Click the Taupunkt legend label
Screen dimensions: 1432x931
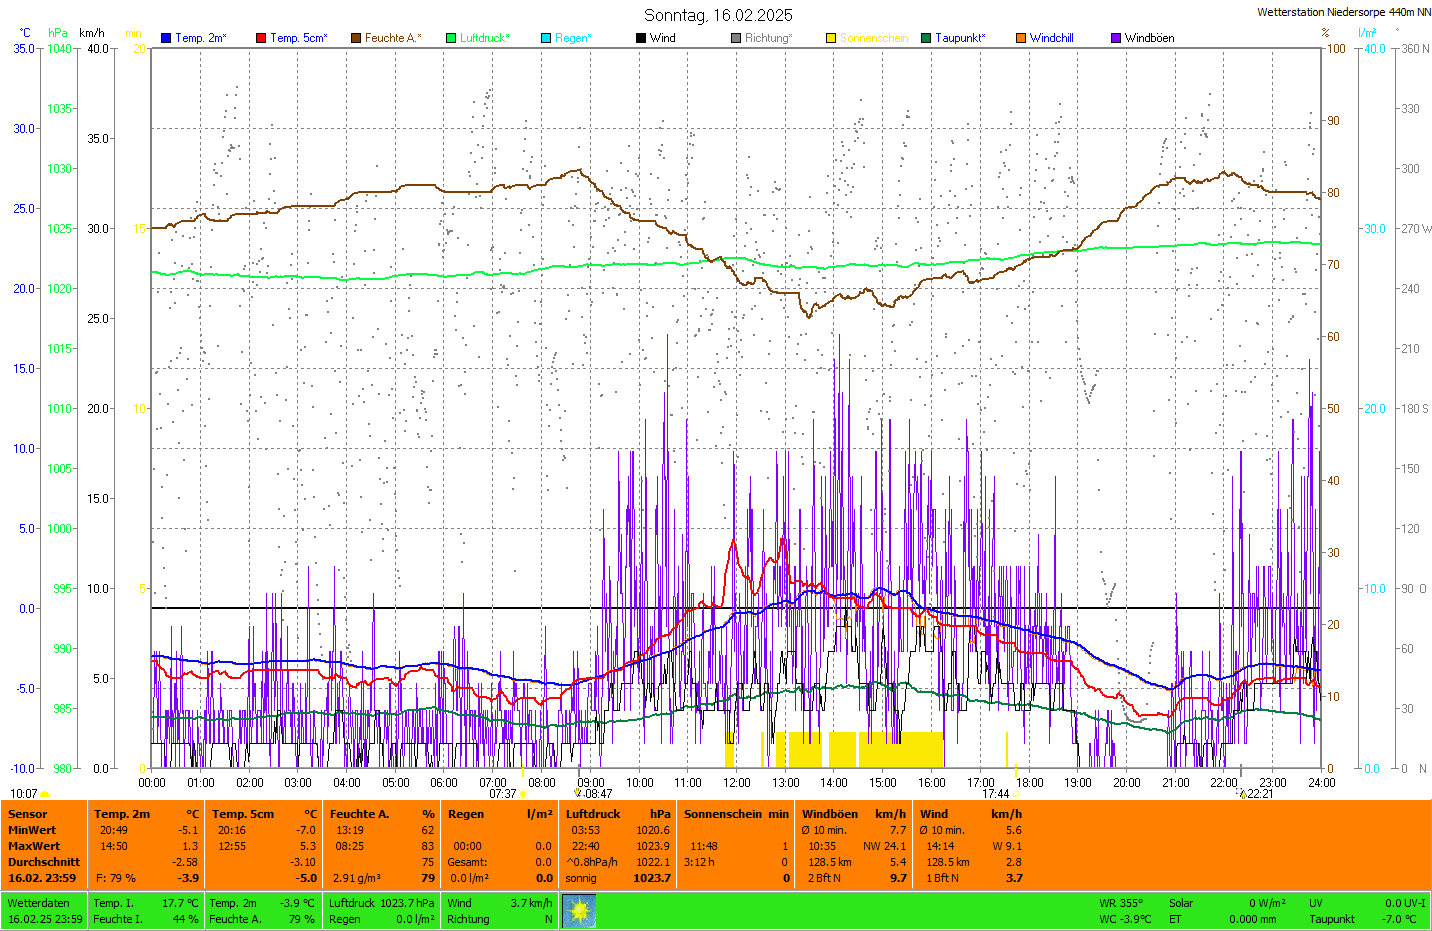coord(960,38)
